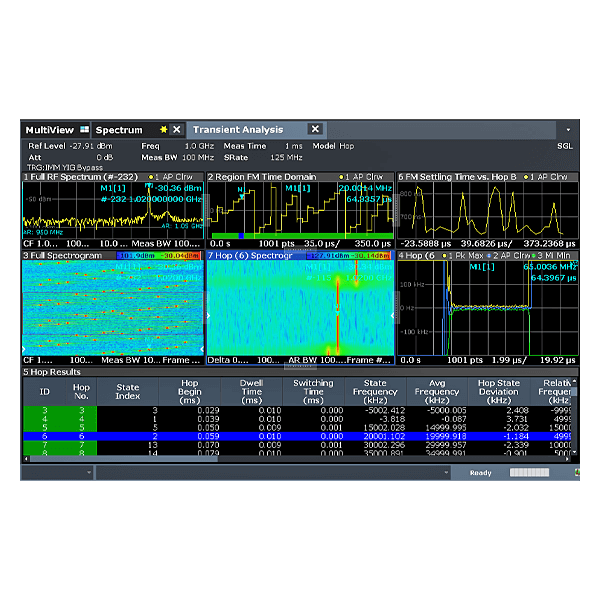The width and height of the screenshot is (600, 600).
Task: Click the Freq 1.0 GHz setting
Action: pos(178,146)
